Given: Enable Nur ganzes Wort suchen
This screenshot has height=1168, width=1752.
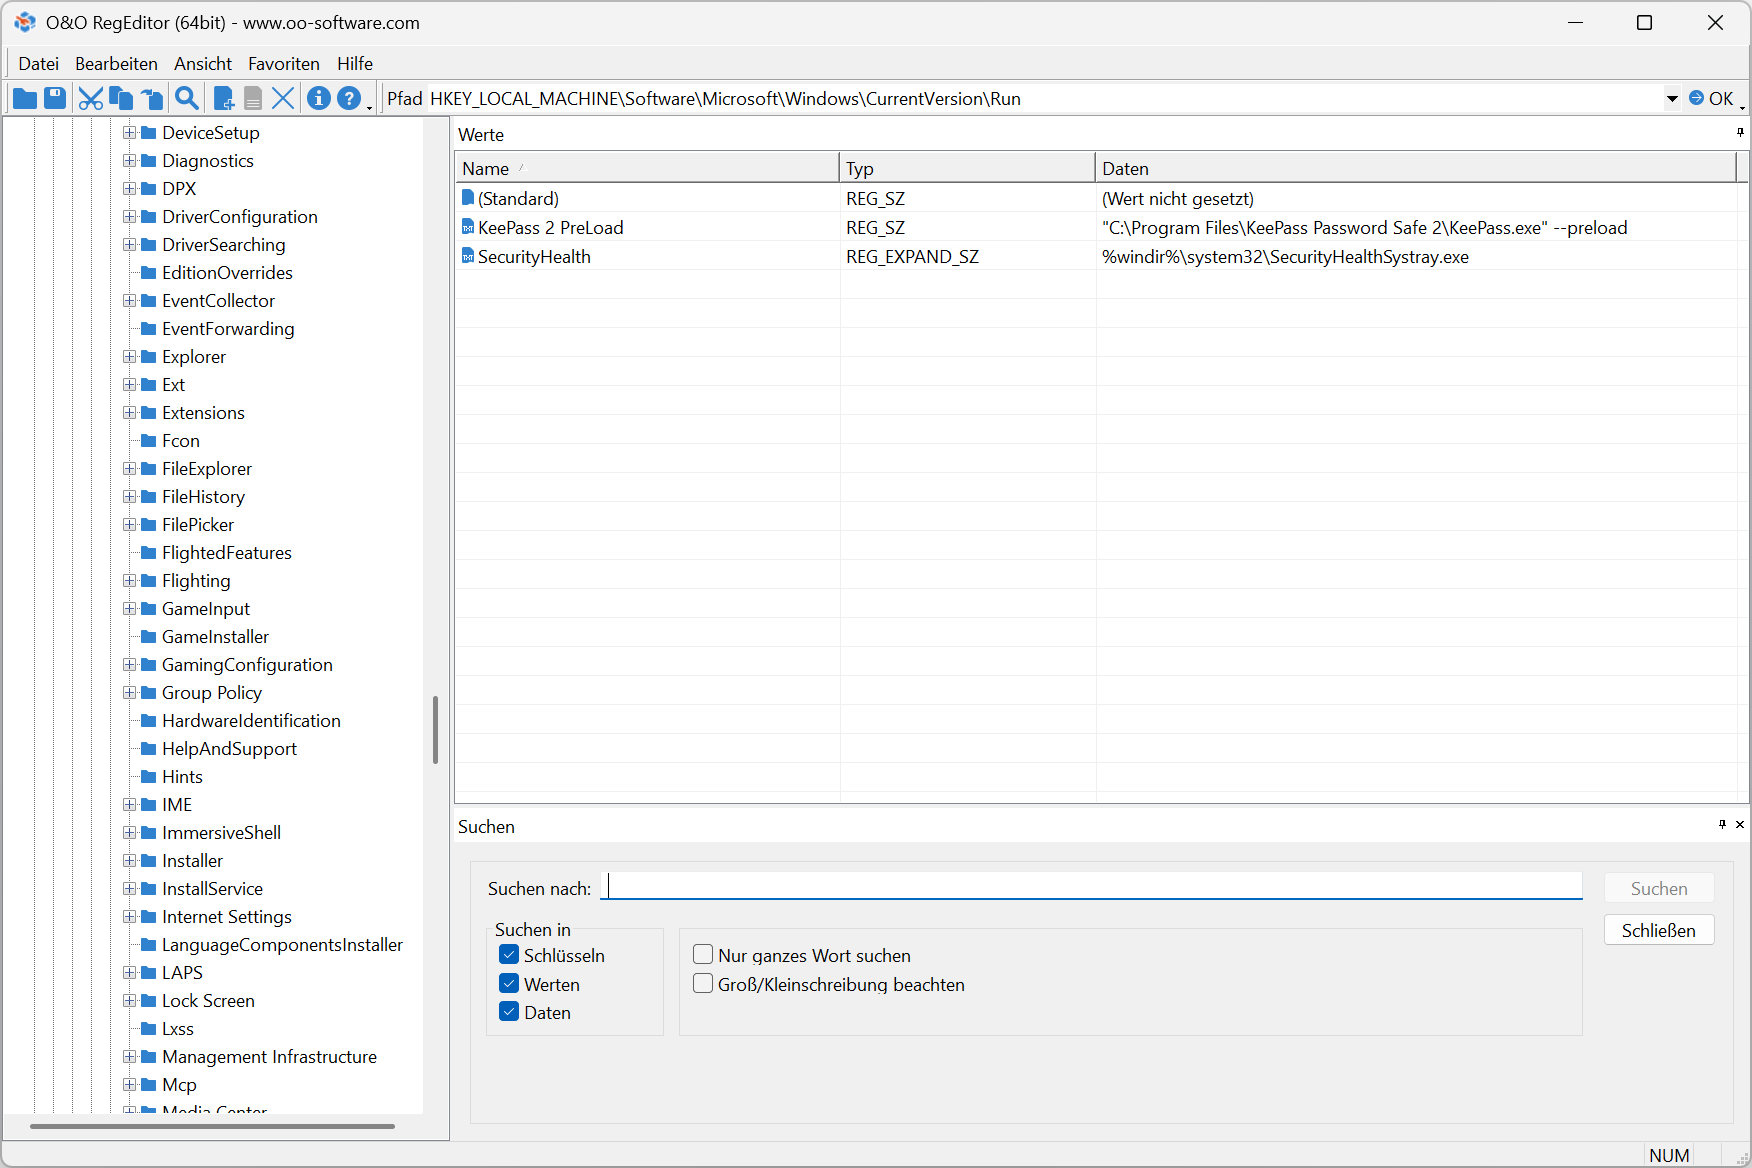Looking at the screenshot, I should pos(703,955).
